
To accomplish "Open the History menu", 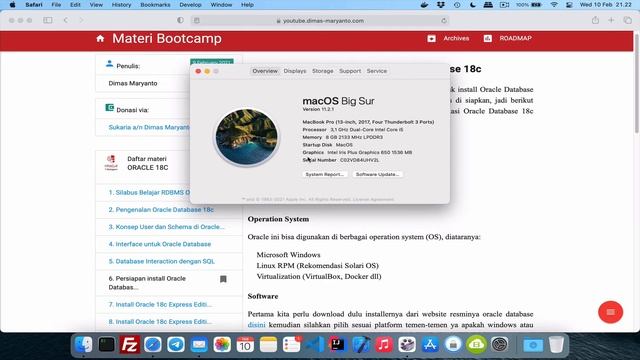I will pos(121,5).
